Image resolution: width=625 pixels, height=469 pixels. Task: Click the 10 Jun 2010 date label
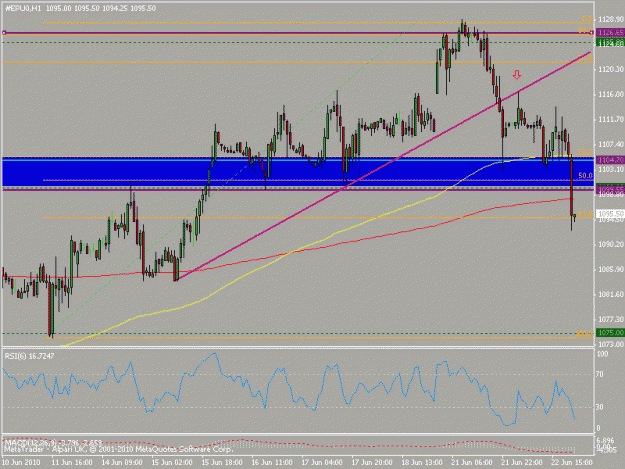21,462
